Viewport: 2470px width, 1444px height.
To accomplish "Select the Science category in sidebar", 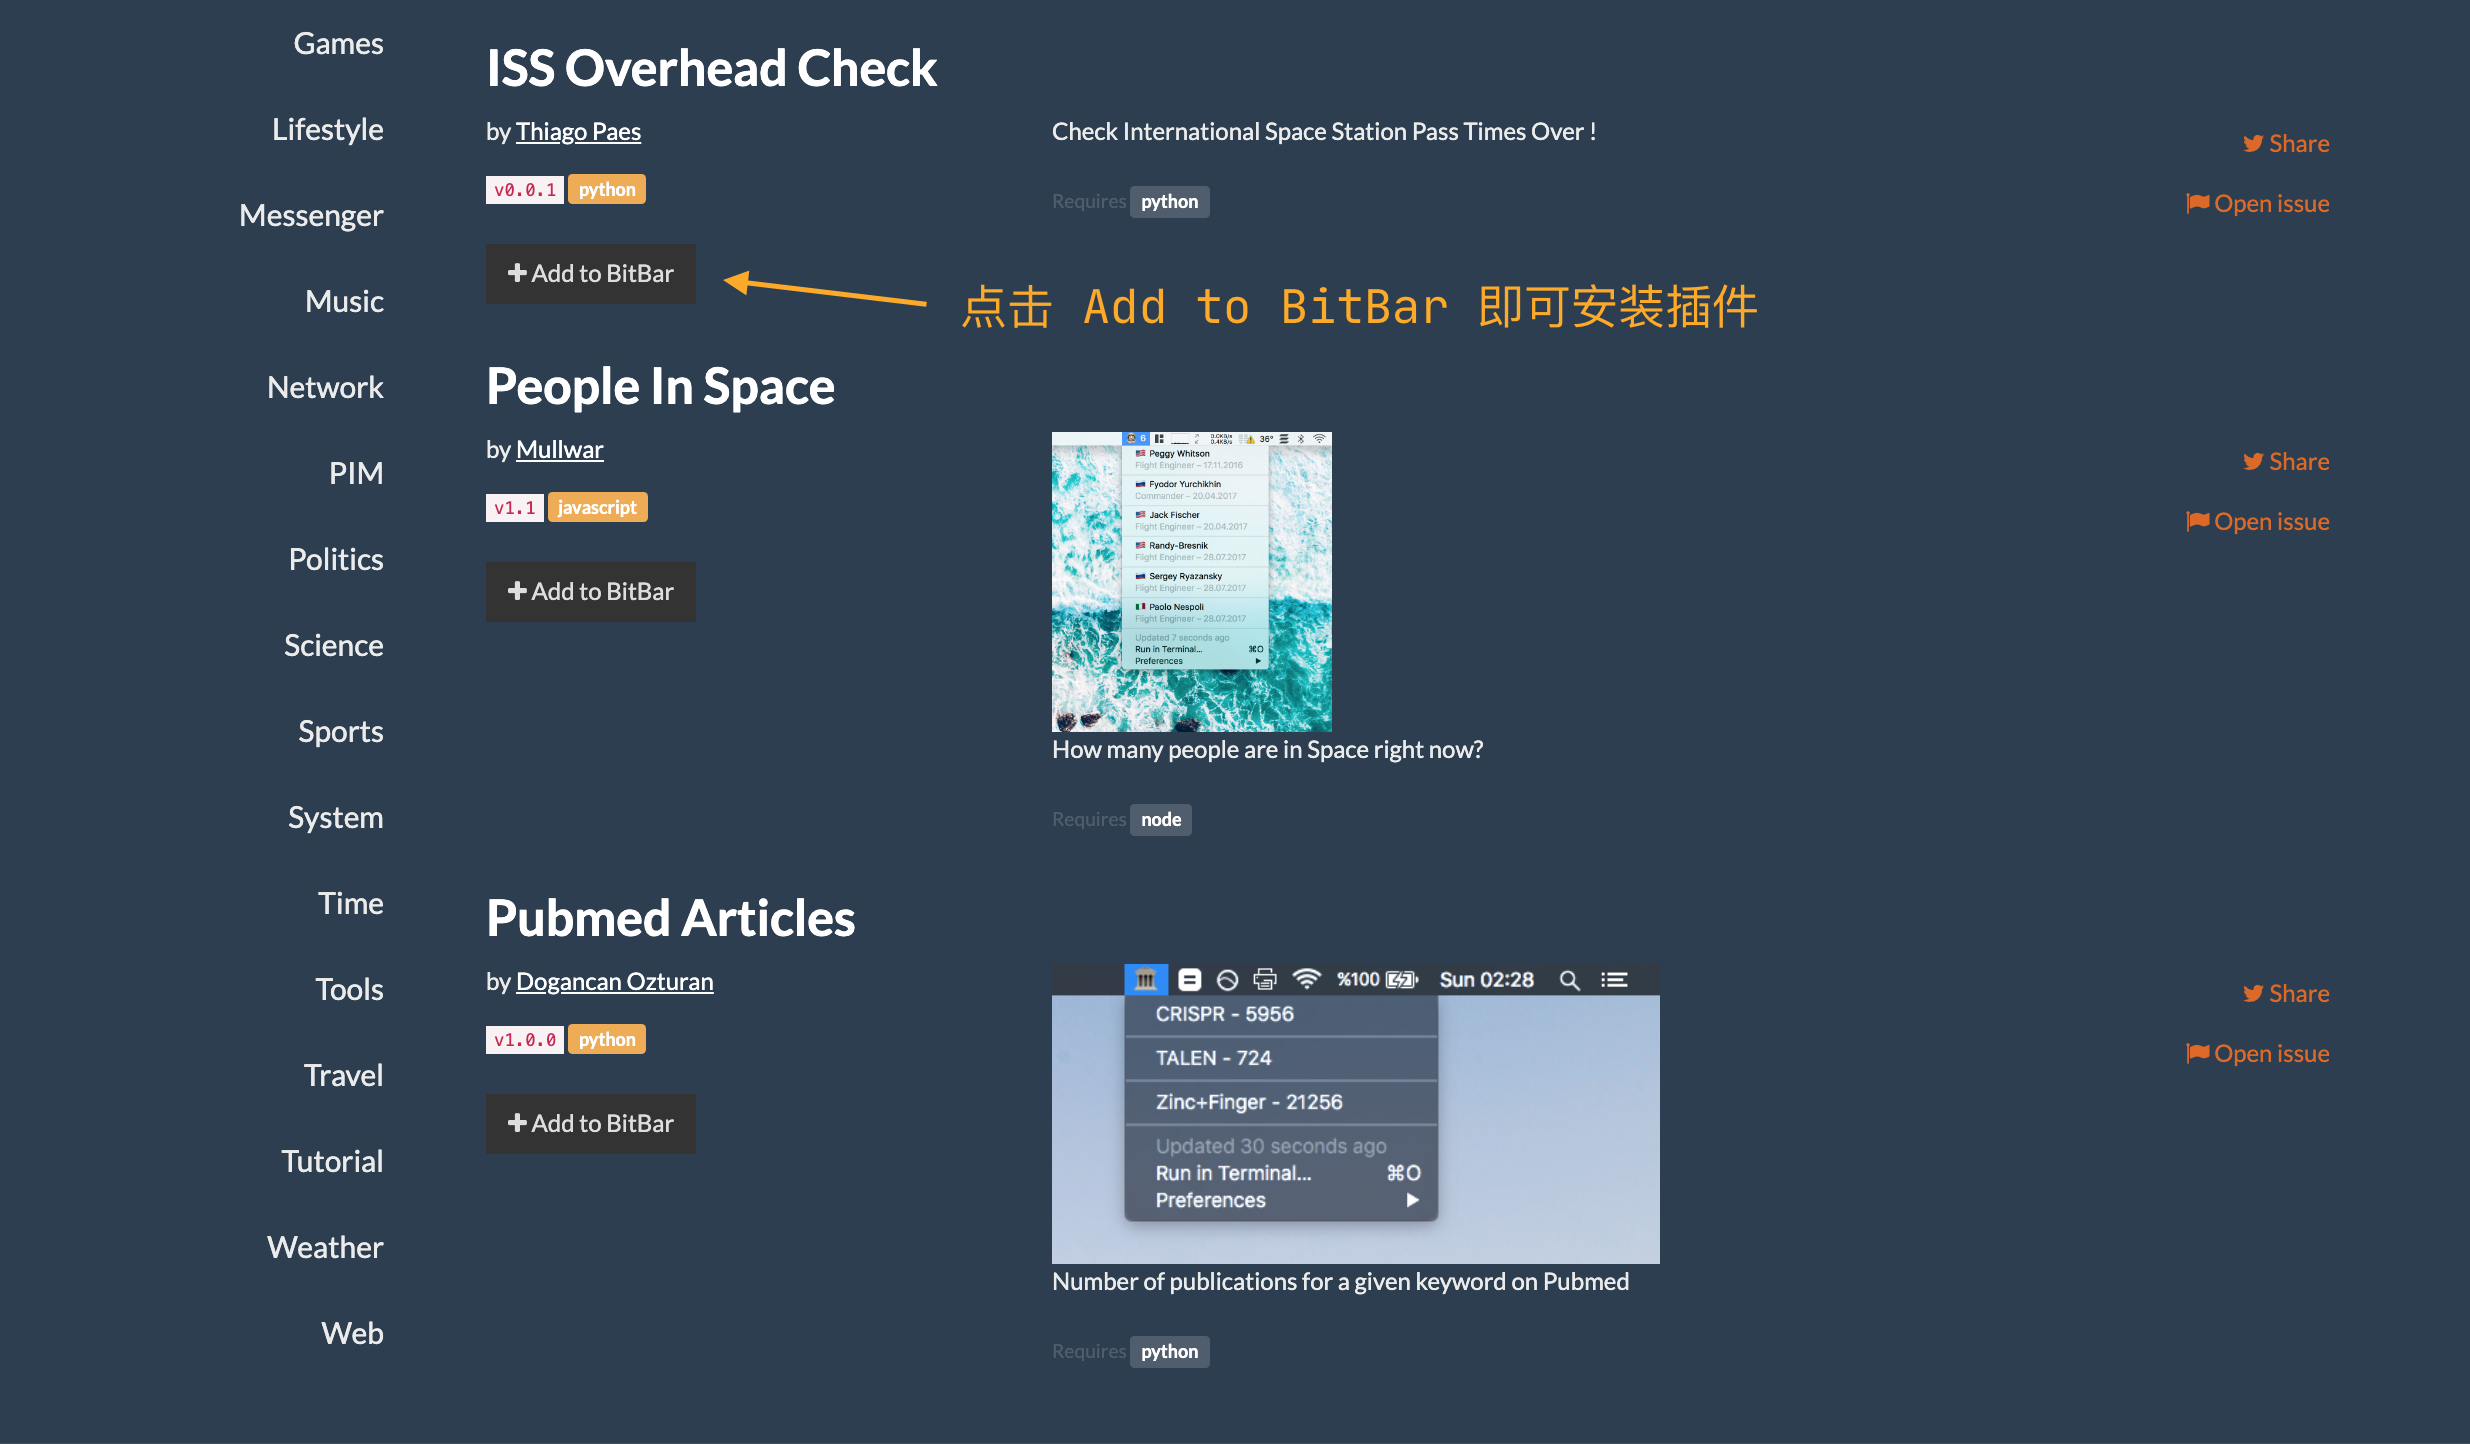I will coord(333,646).
